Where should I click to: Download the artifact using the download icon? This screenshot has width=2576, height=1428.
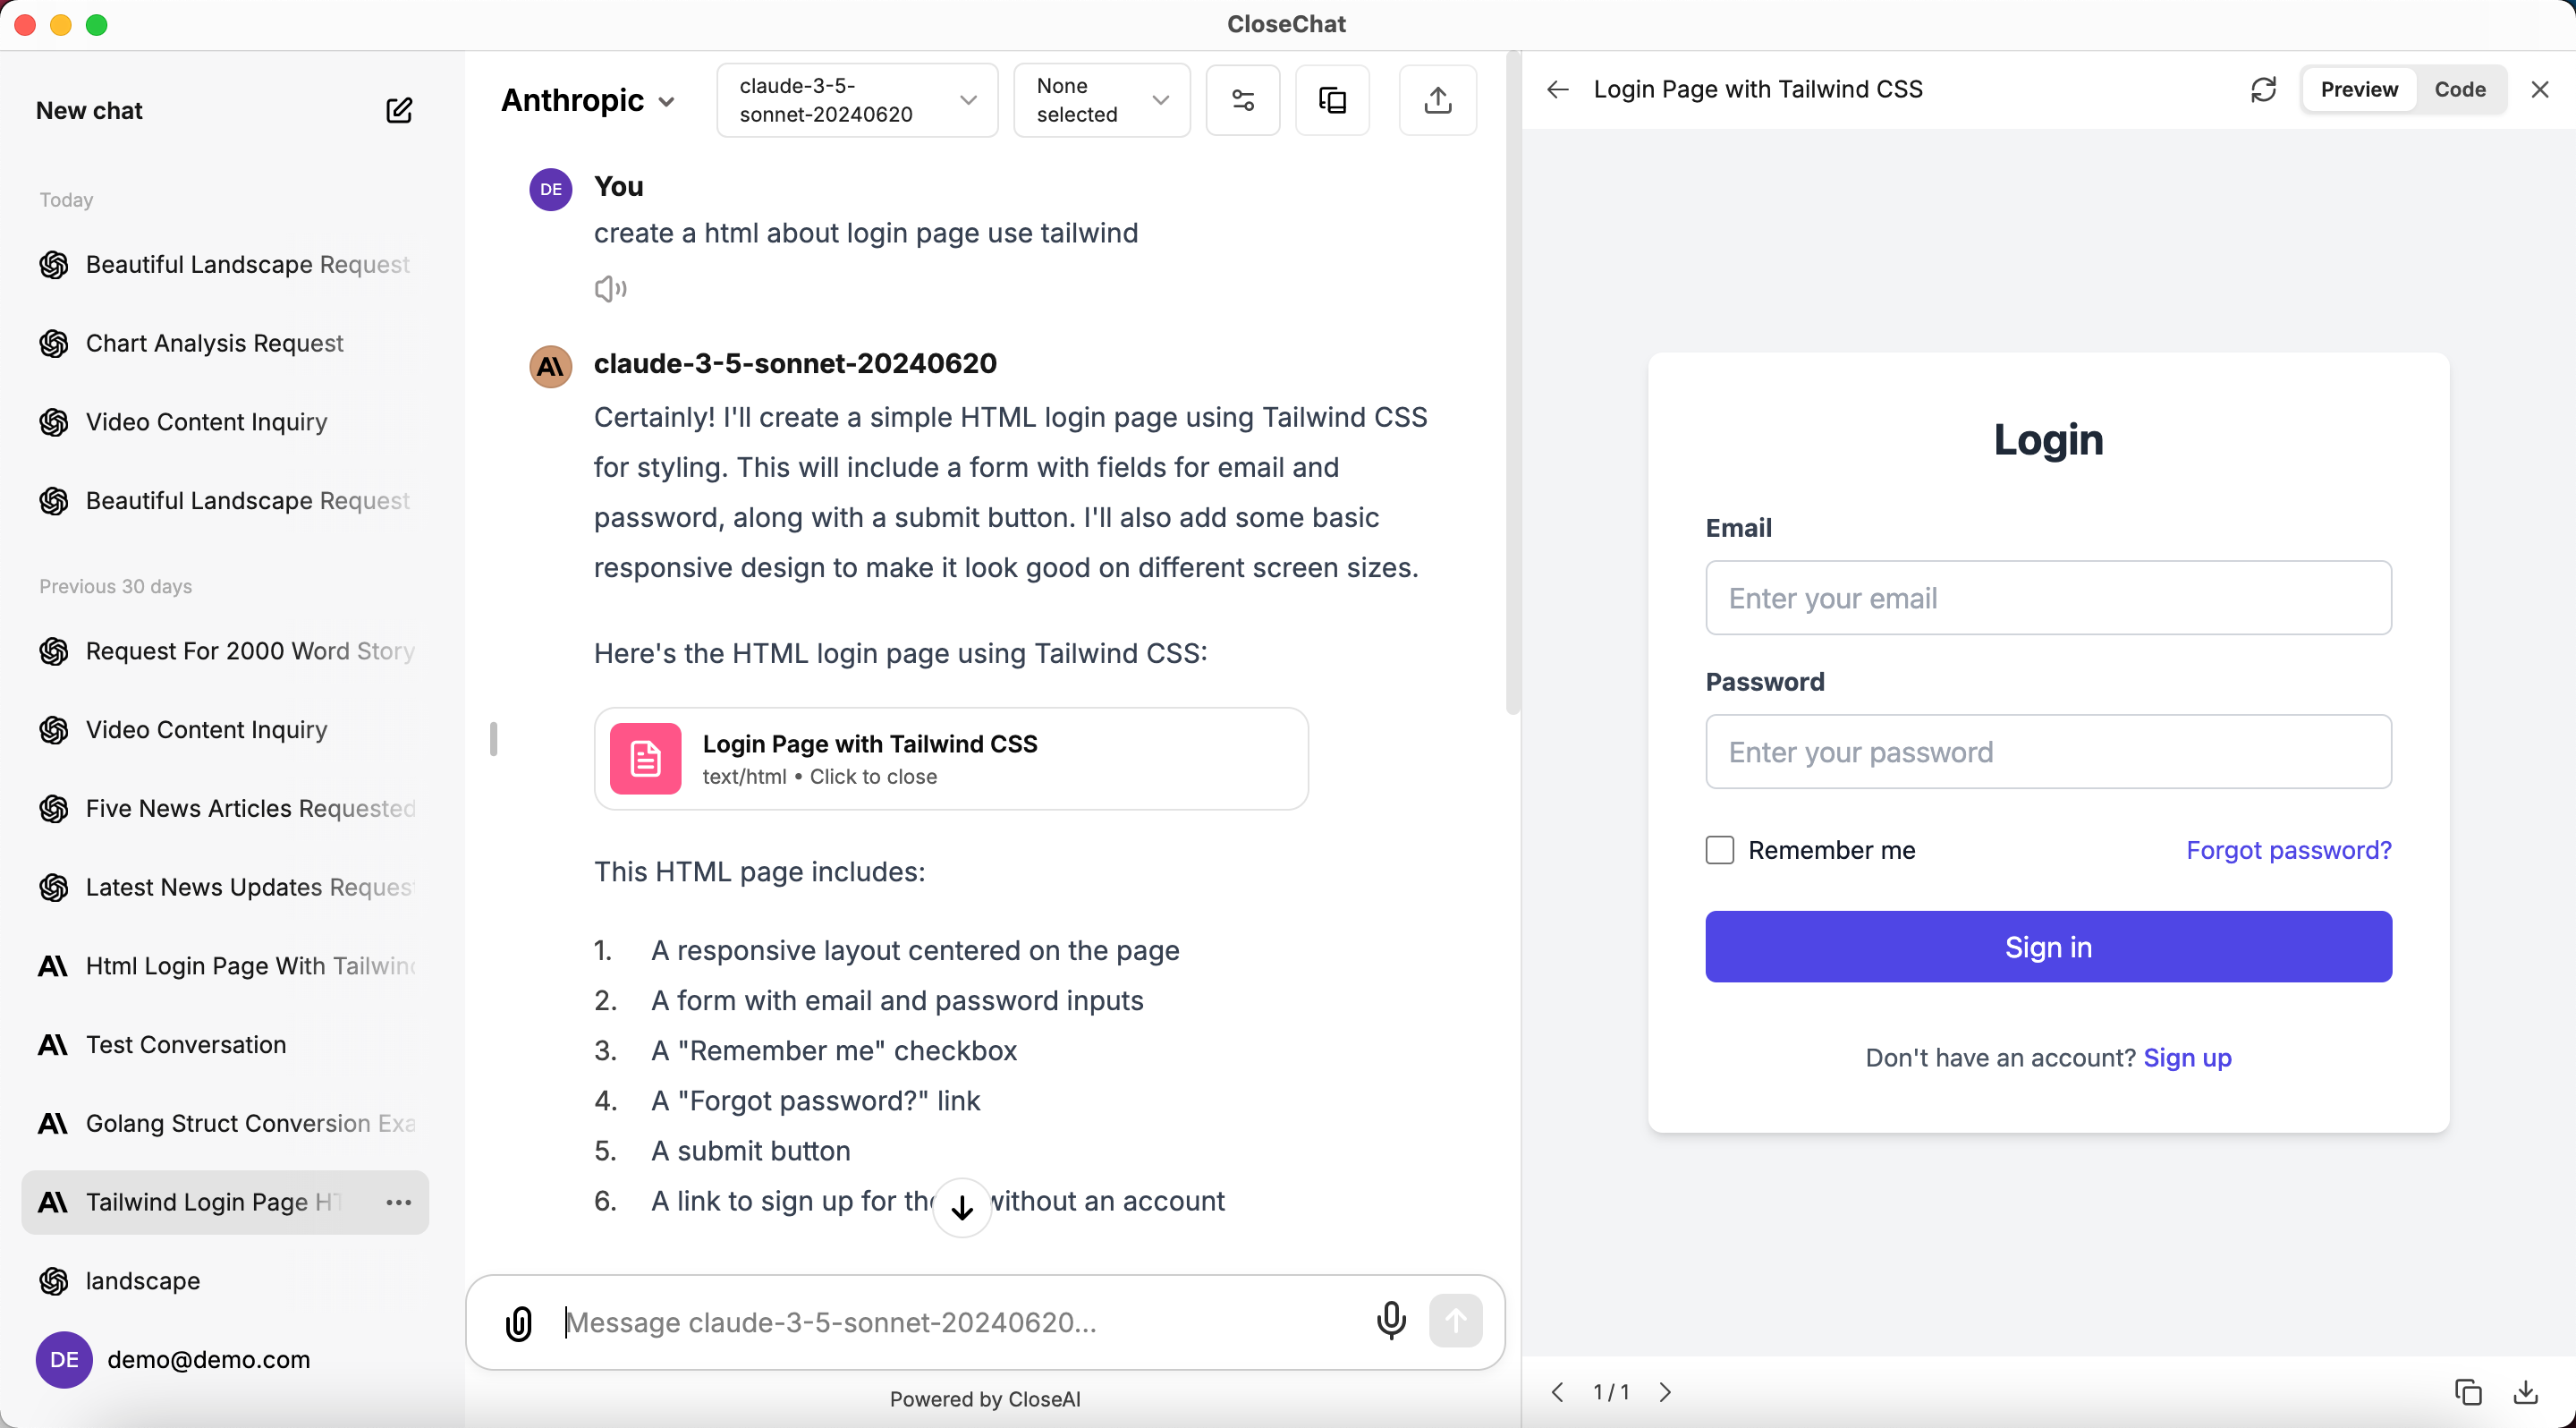click(x=2525, y=1392)
